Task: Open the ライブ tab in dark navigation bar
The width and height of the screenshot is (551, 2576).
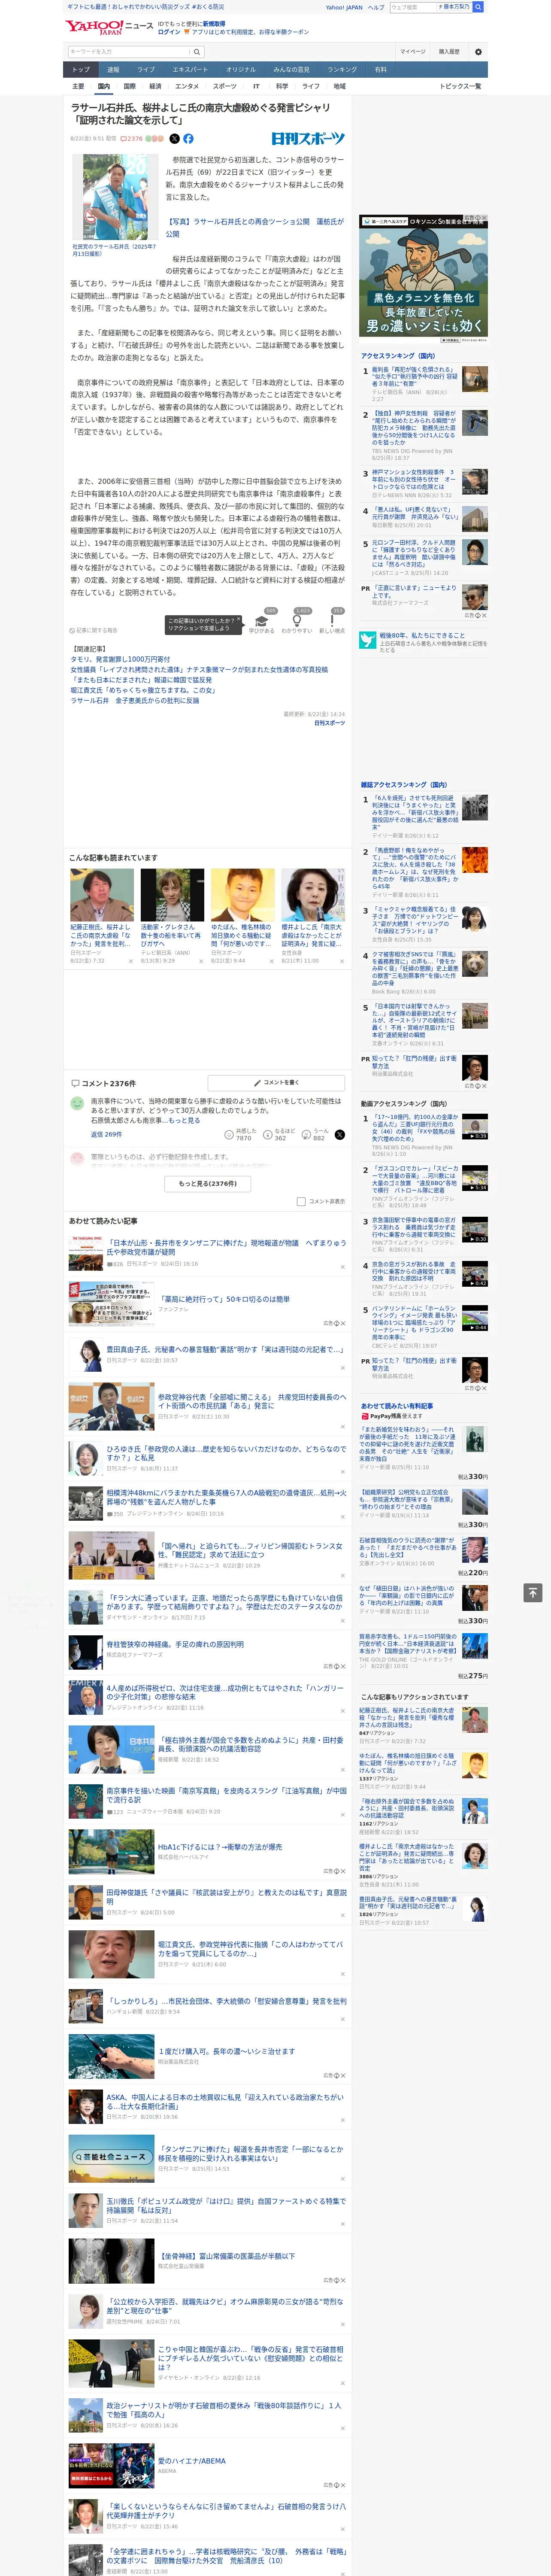Action: coord(146,70)
